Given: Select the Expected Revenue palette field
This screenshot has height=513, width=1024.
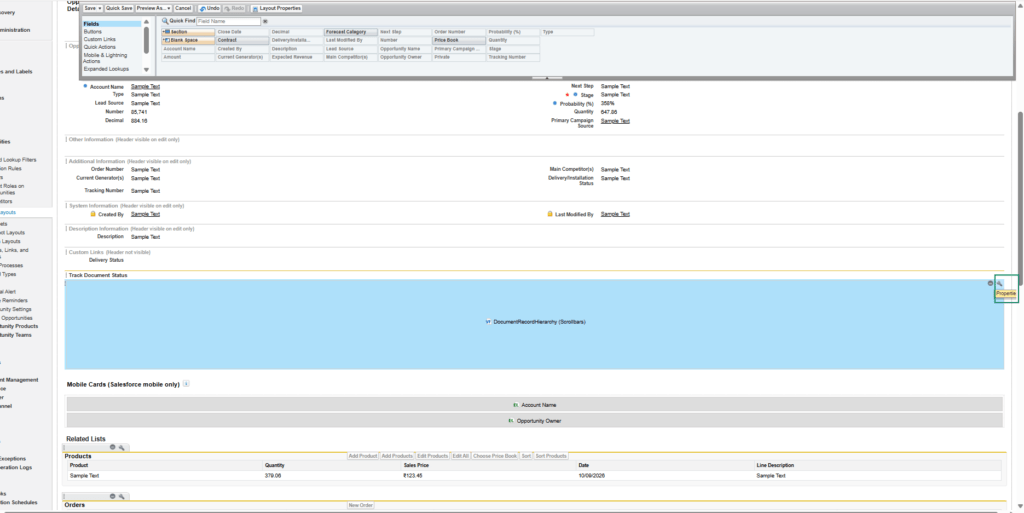Looking at the screenshot, I should [x=296, y=57].
